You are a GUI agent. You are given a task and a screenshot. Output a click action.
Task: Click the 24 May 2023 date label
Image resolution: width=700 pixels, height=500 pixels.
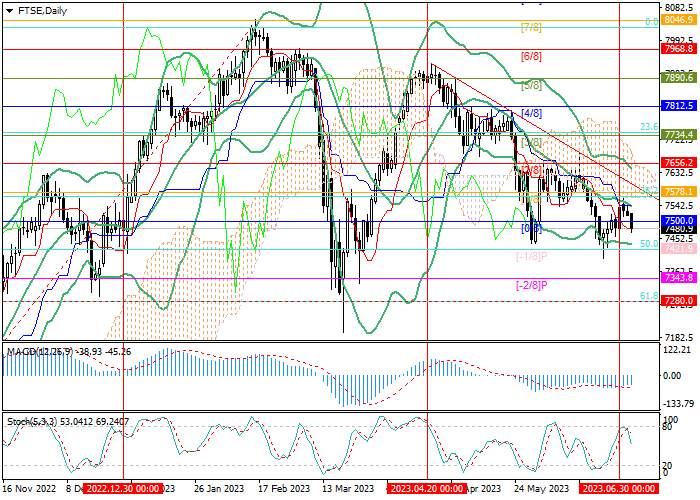[x=541, y=488]
